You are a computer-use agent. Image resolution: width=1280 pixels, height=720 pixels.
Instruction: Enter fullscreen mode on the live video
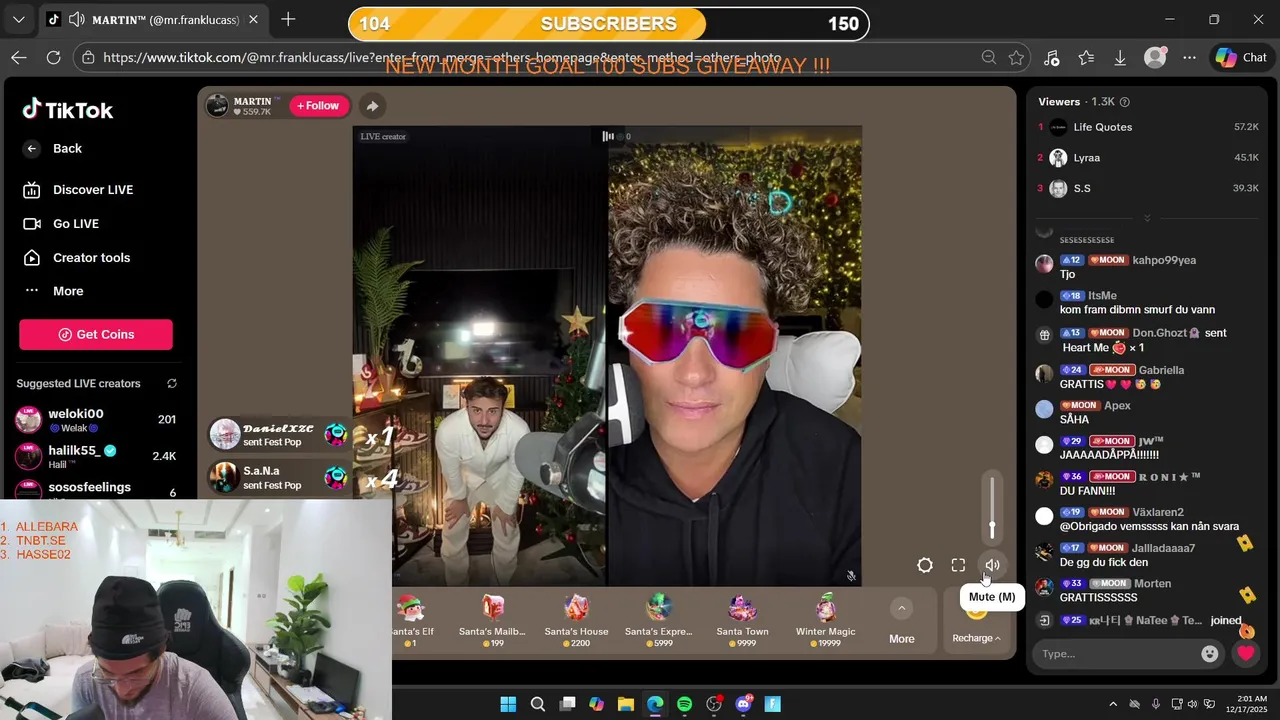pyautogui.click(x=958, y=566)
